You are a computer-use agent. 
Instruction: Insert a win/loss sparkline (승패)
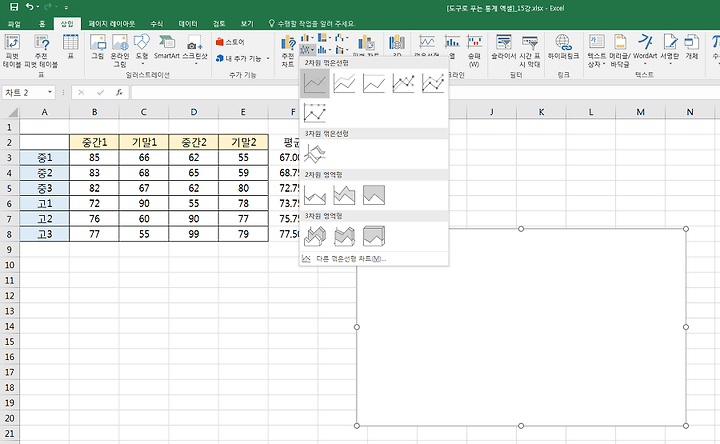[474, 51]
